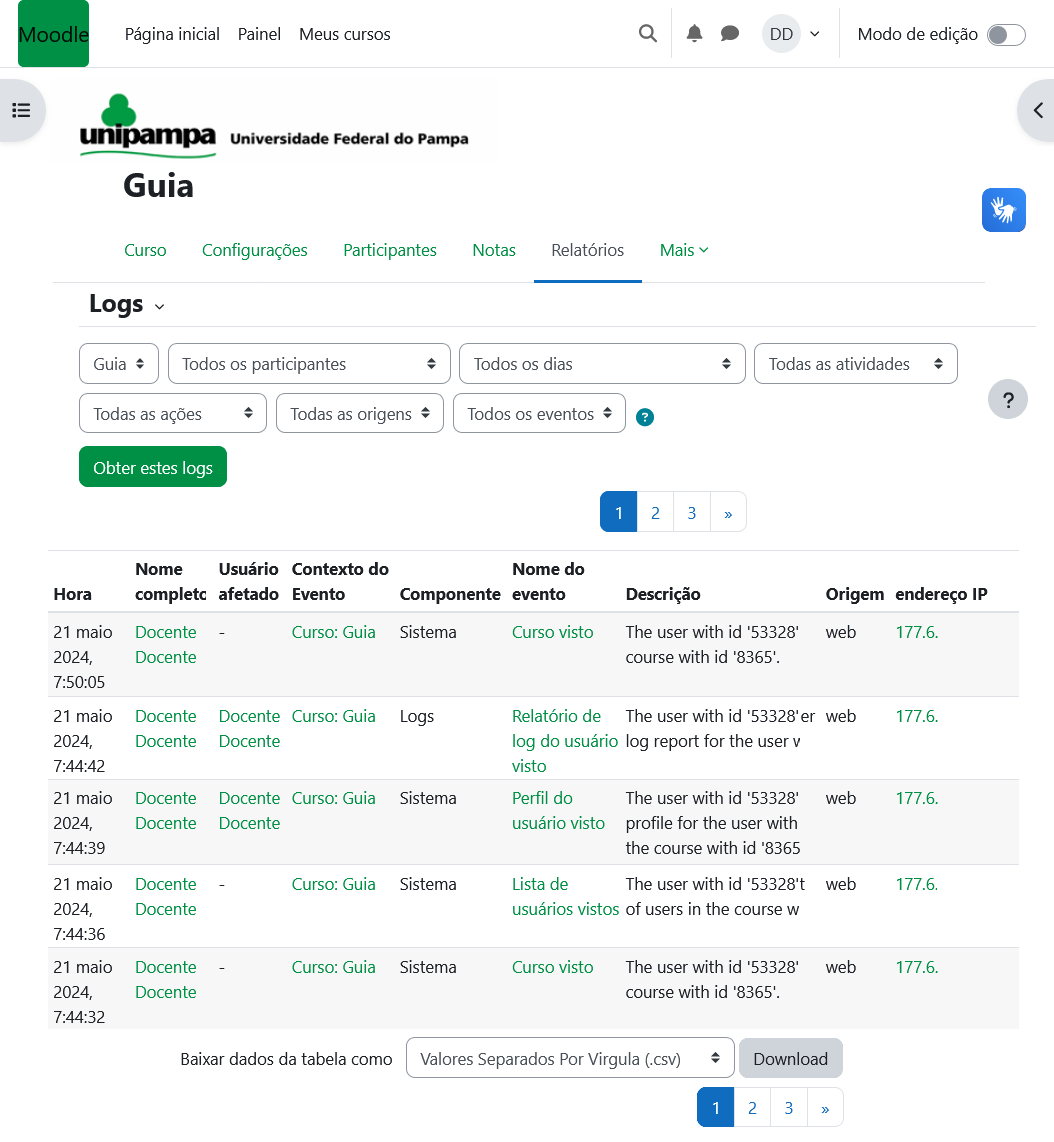Screen dimensions: 1054x1142
Task: Open the Perfil do usuário visto link
Action: [558, 811]
